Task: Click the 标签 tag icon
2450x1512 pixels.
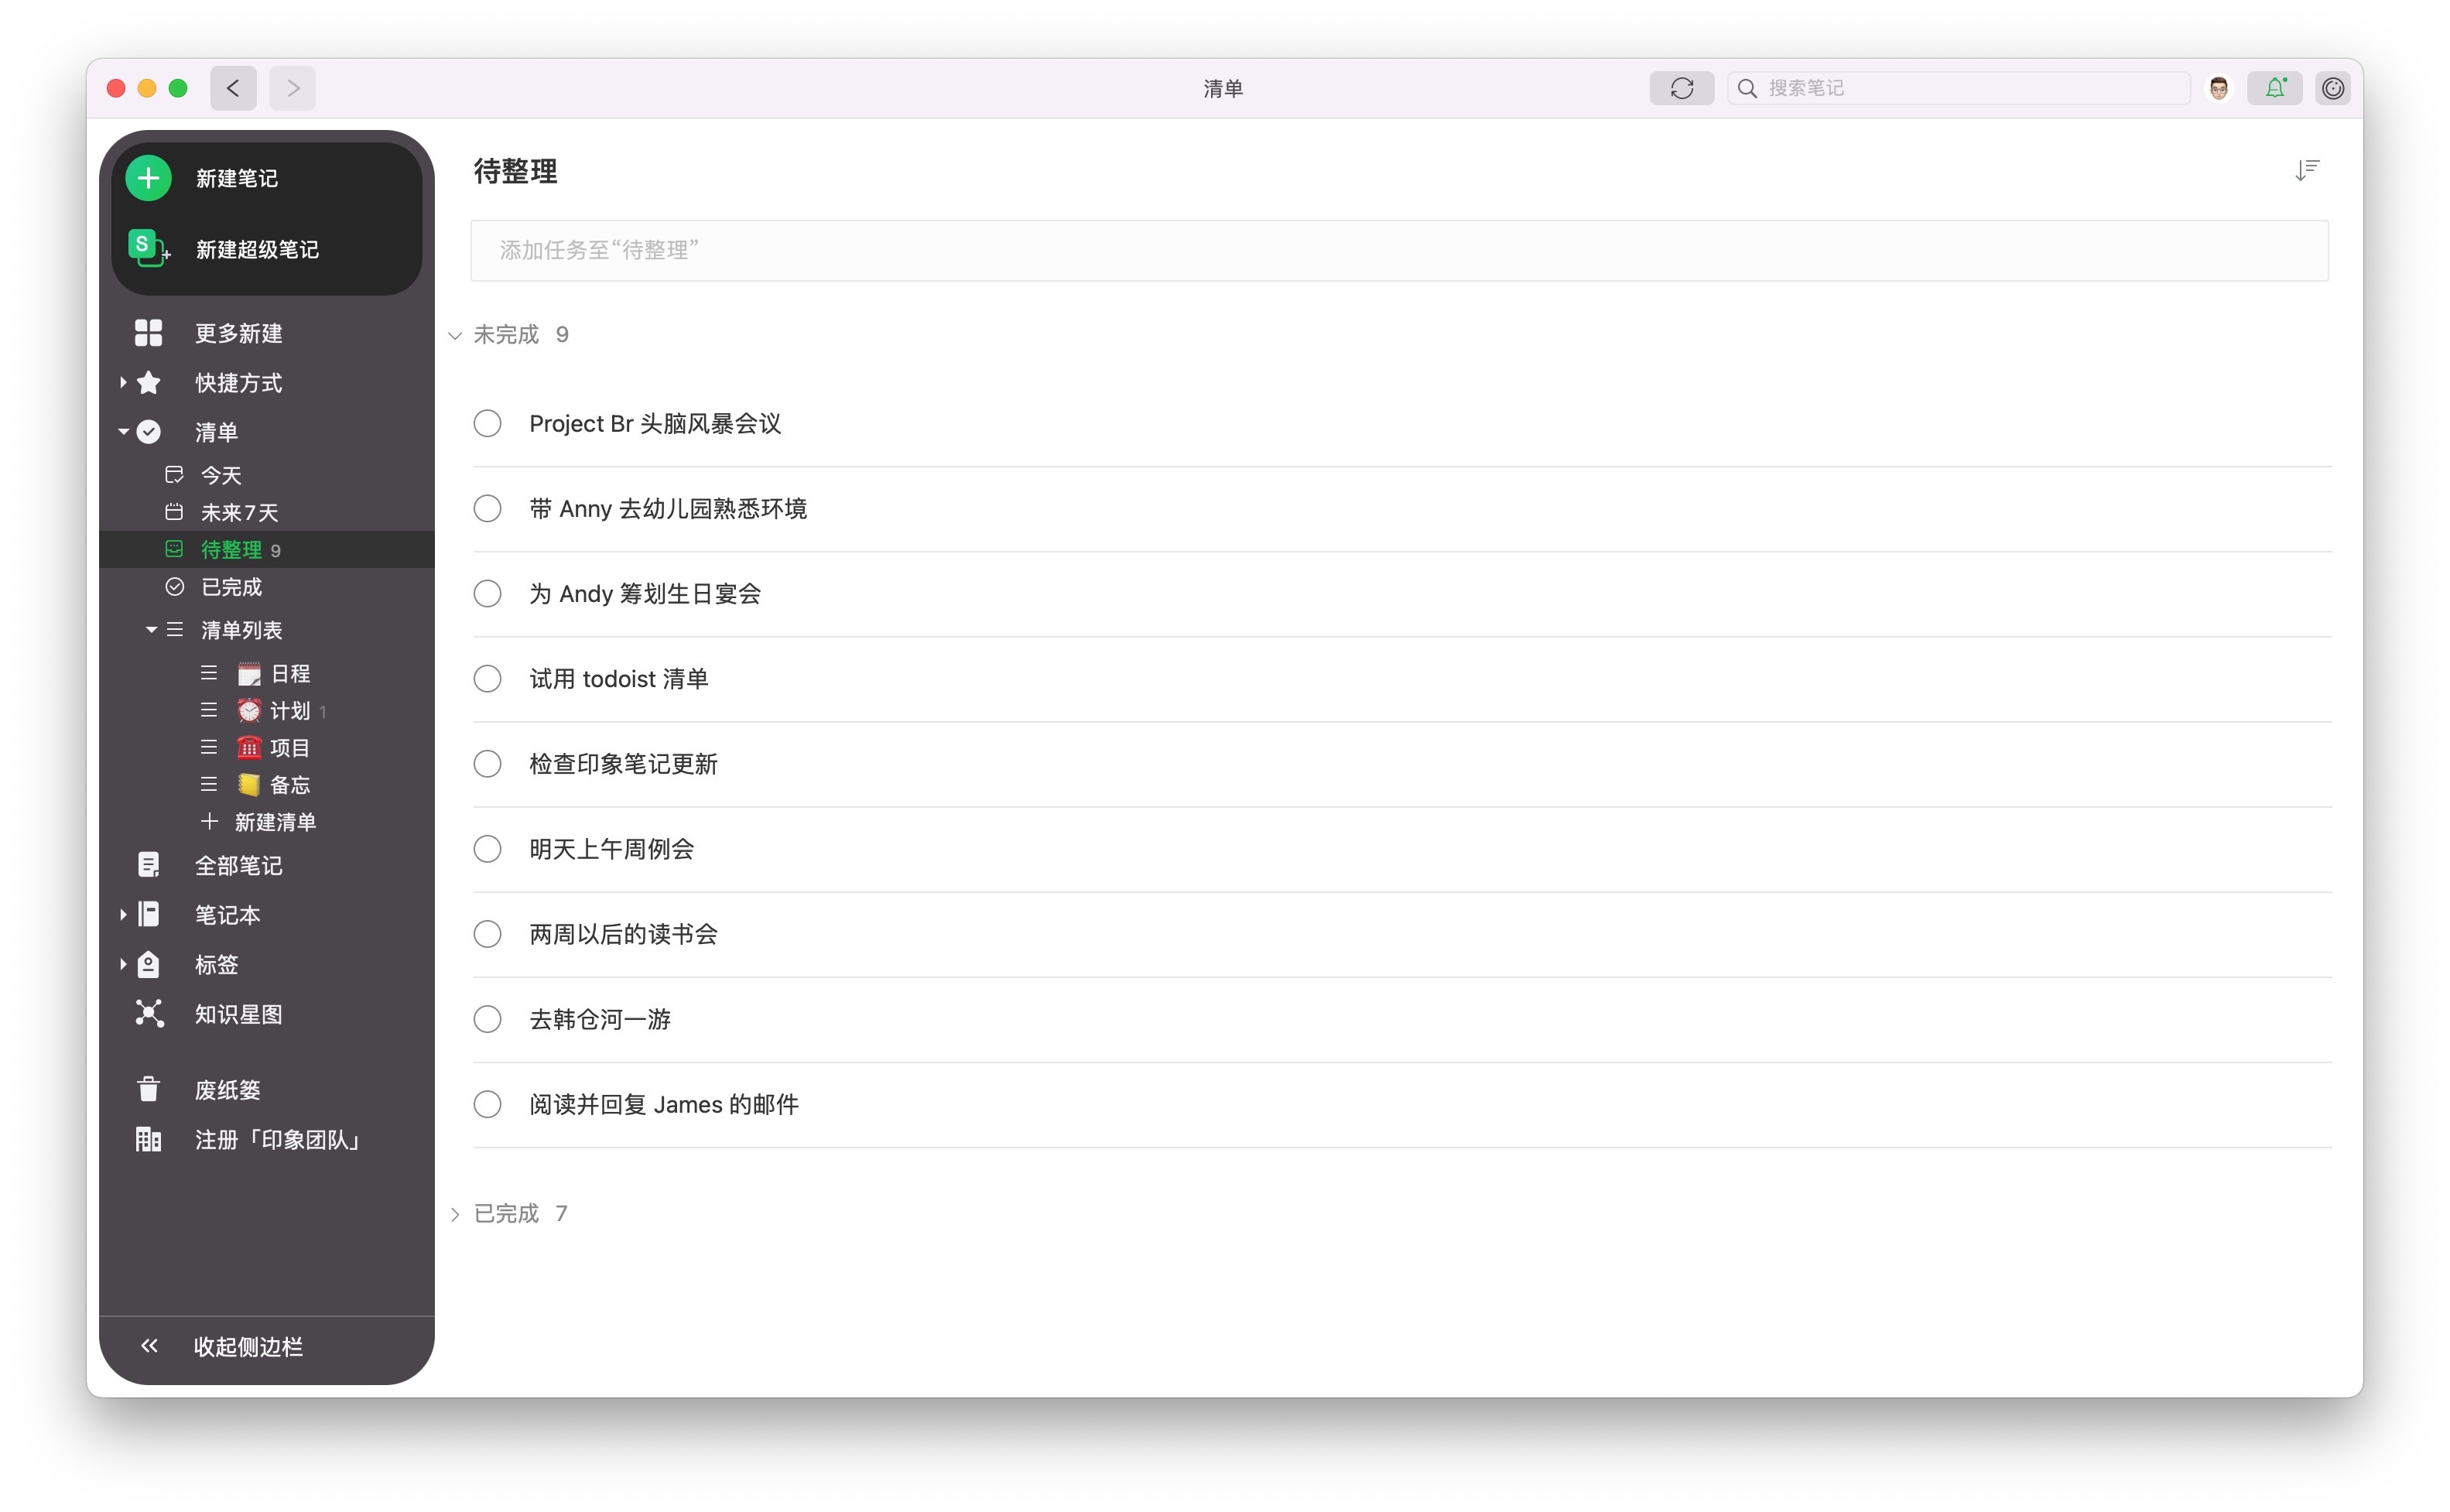Action: pyautogui.click(x=148, y=964)
